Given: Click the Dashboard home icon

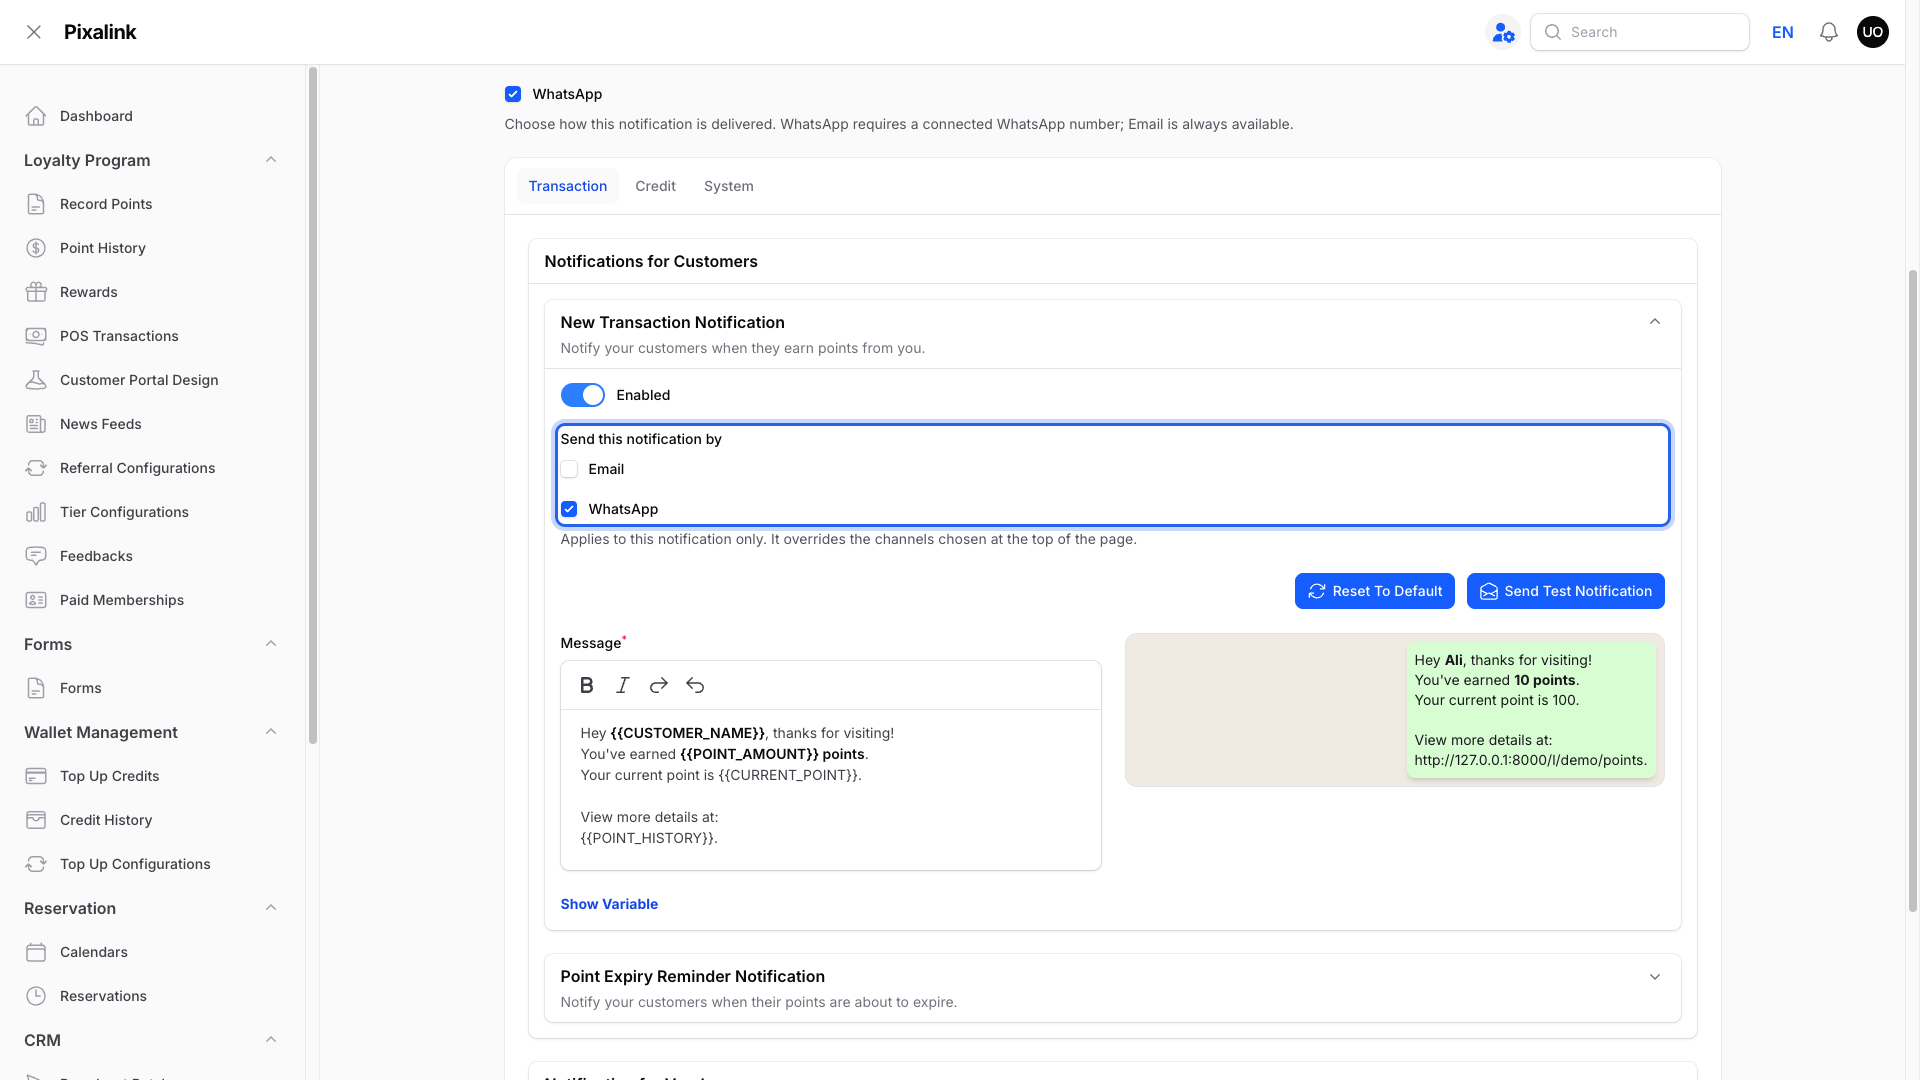Looking at the screenshot, I should 36,116.
